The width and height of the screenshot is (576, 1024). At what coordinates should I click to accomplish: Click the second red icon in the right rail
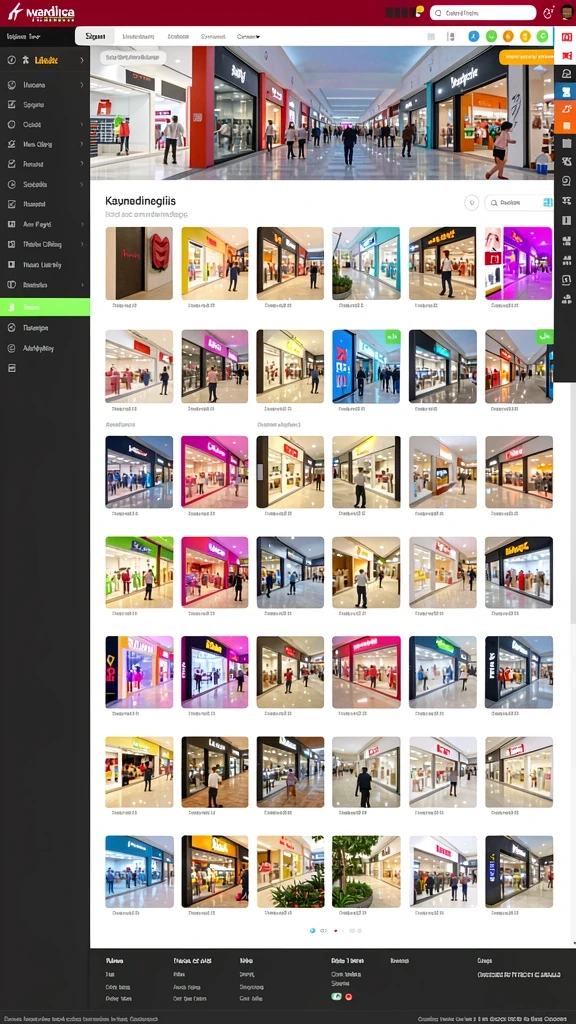click(x=566, y=55)
